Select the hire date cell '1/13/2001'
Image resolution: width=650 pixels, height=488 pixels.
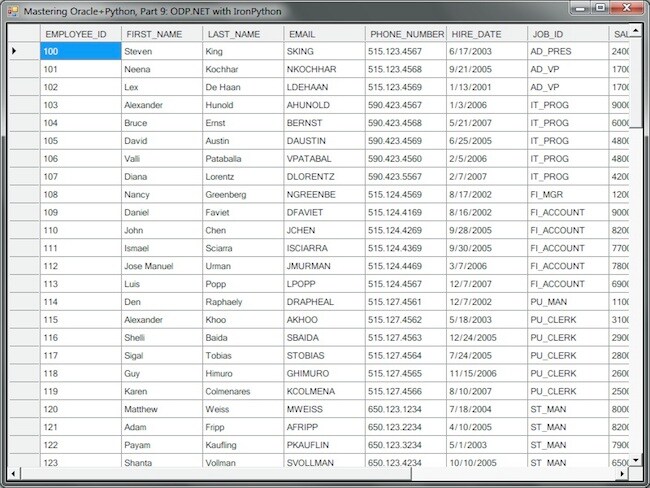(x=487, y=87)
